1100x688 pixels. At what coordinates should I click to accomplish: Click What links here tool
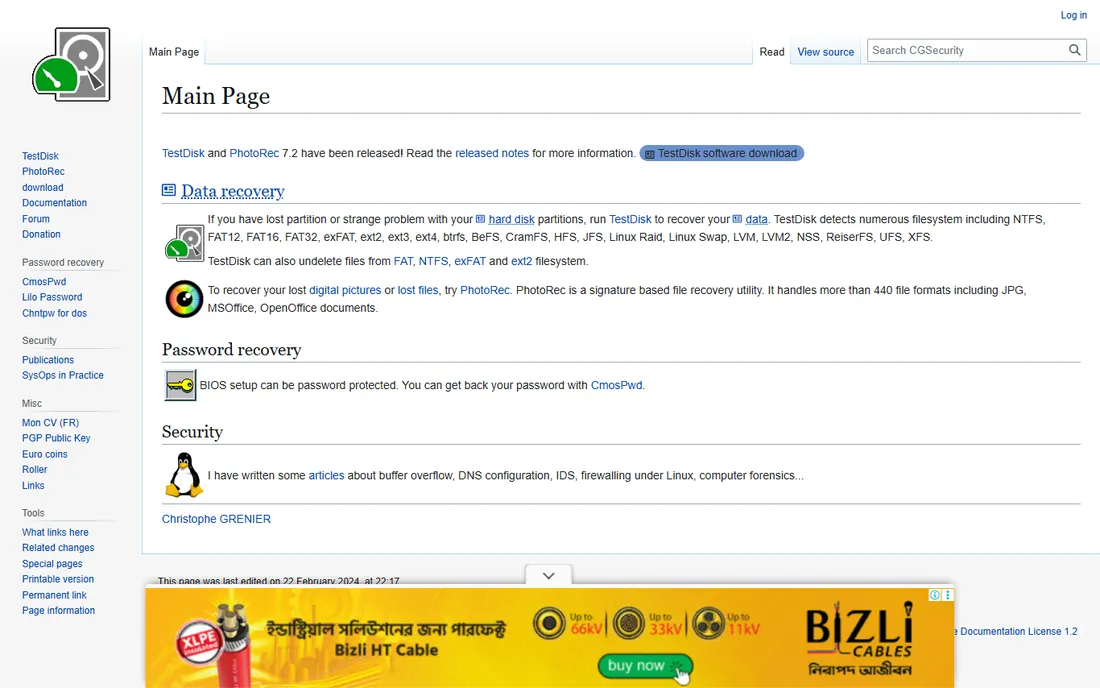point(55,532)
